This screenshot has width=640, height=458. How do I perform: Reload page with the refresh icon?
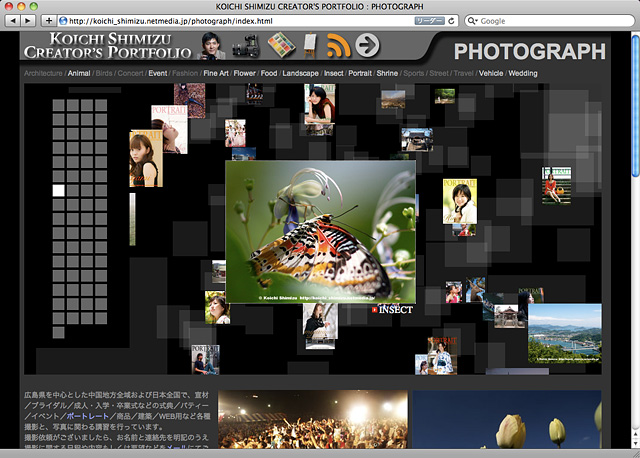point(451,21)
